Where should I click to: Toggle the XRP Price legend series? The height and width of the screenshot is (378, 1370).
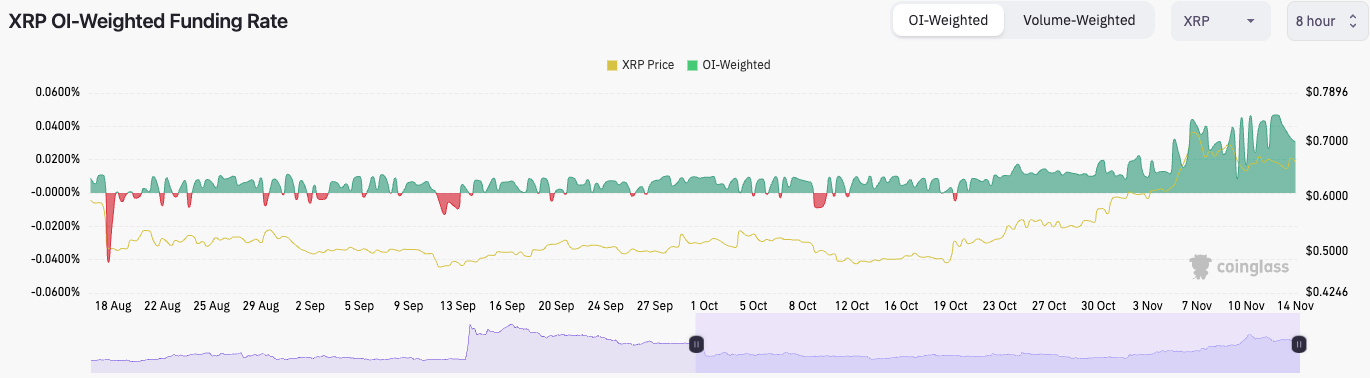(640, 65)
